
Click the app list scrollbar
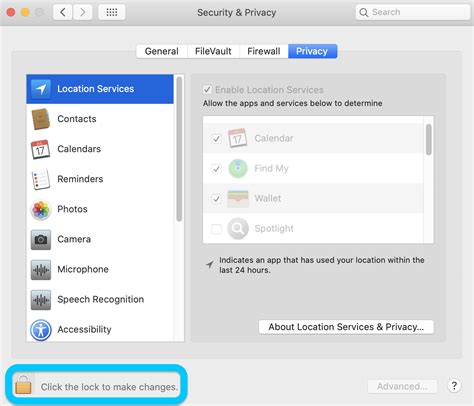coord(429,139)
